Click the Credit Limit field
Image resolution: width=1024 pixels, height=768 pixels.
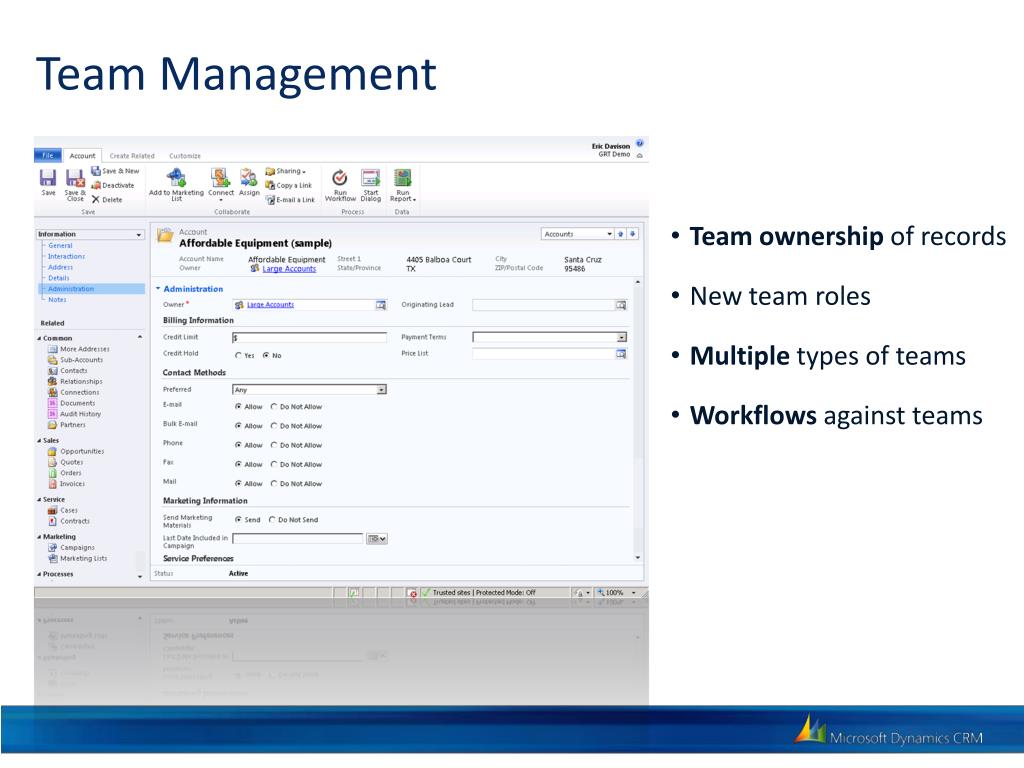[309, 338]
